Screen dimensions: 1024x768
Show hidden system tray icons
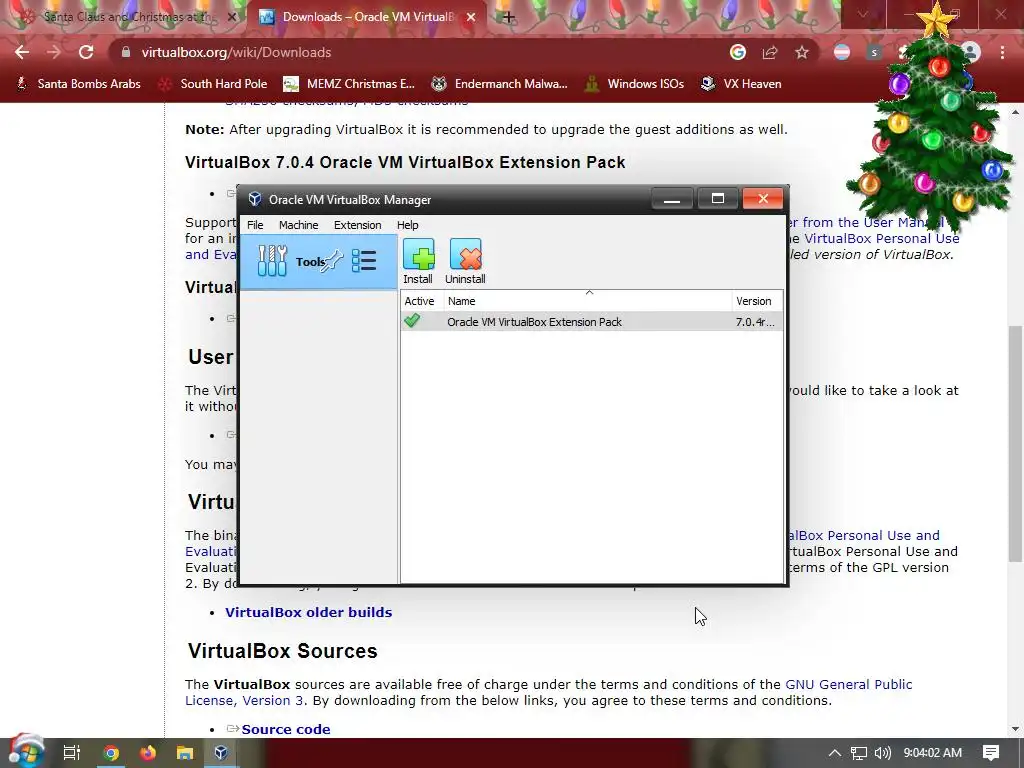[835, 753]
